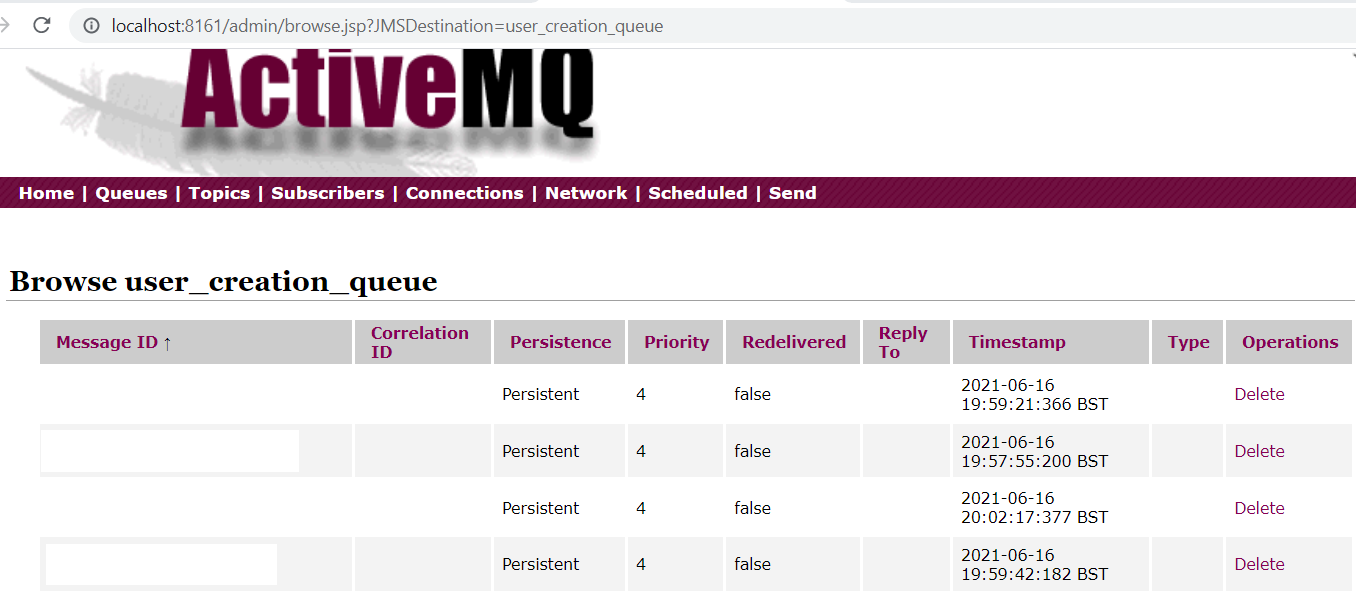
Task: Navigate to the Subscribers page
Action: 327,193
